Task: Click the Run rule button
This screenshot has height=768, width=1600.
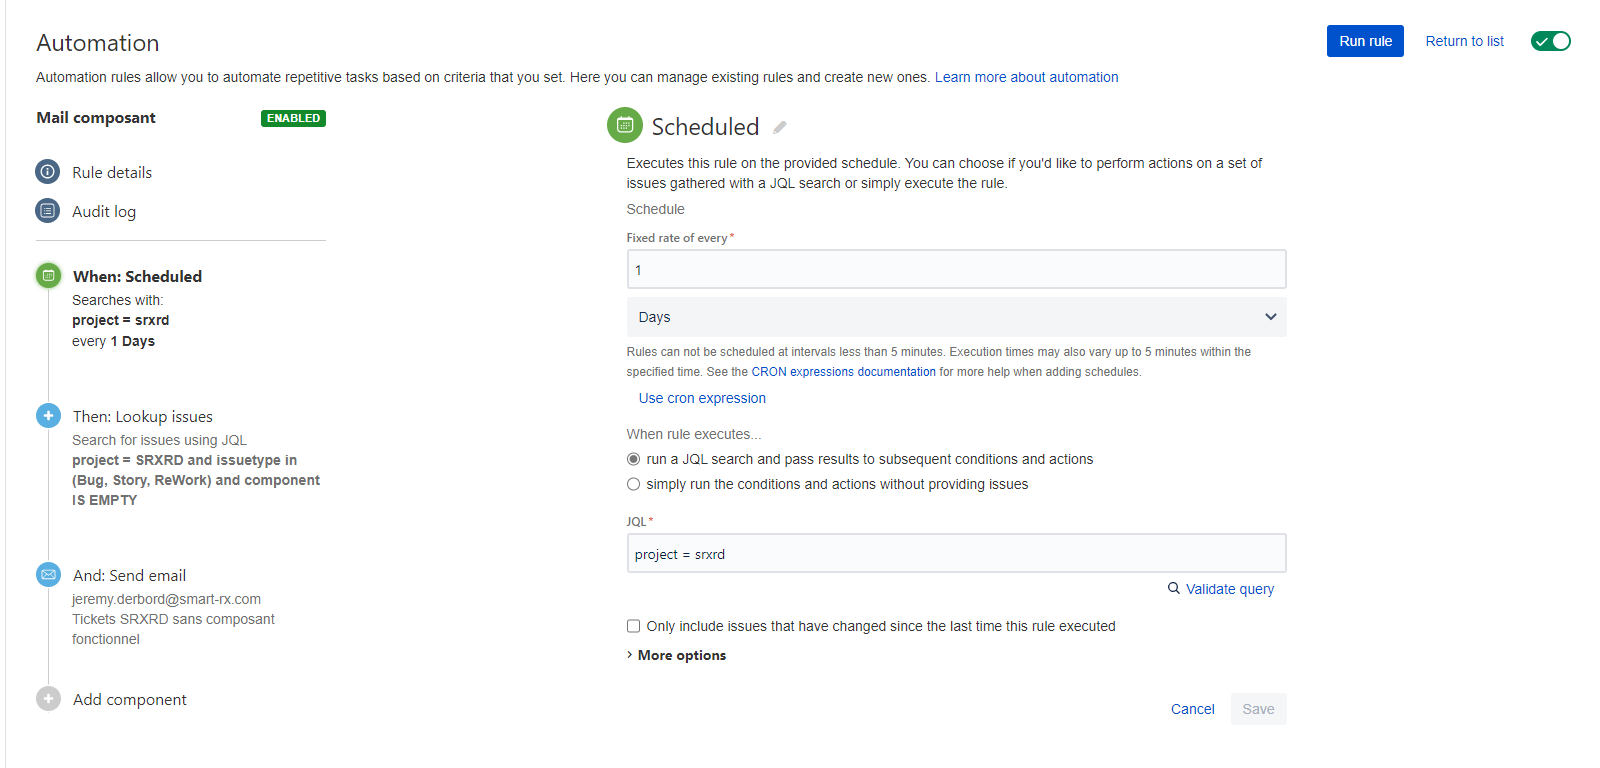Action: [x=1365, y=41]
